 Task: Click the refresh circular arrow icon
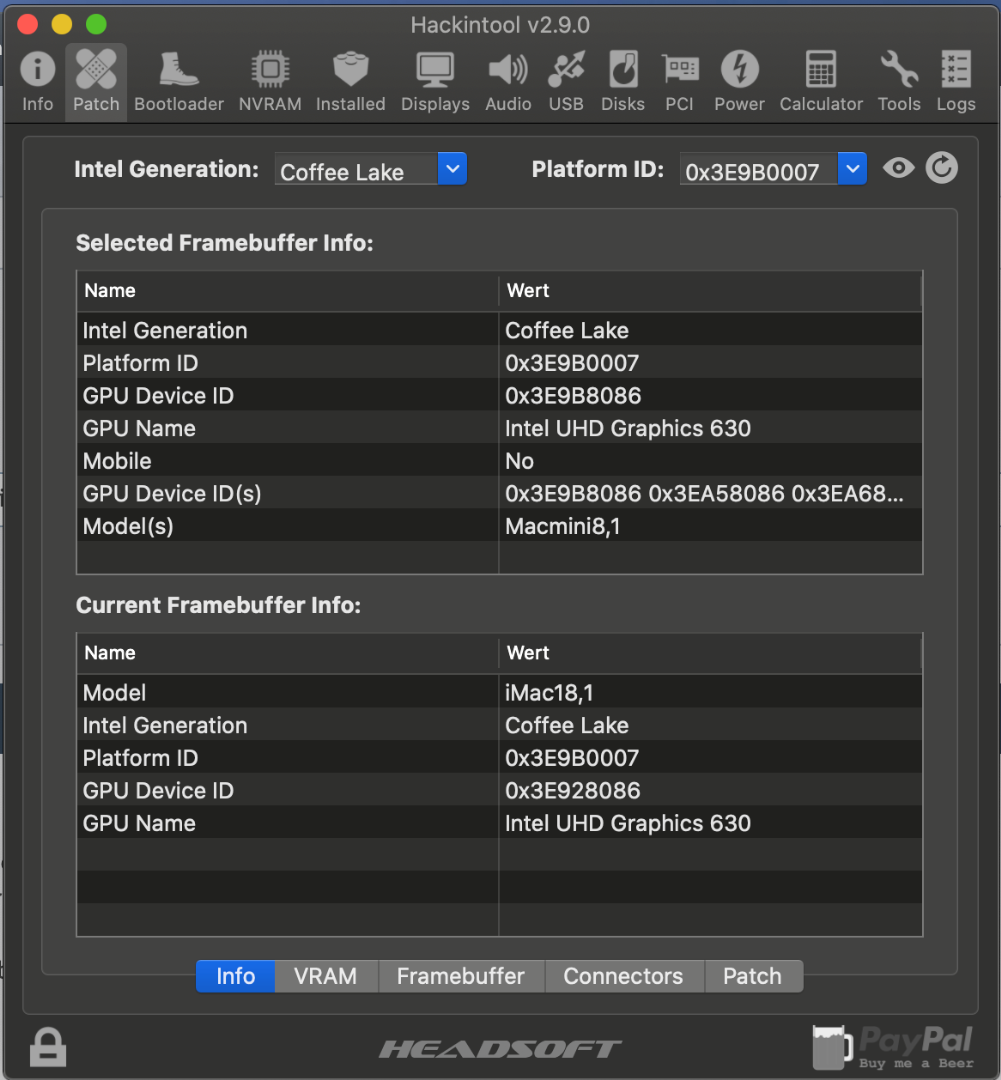click(x=941, y=168)
